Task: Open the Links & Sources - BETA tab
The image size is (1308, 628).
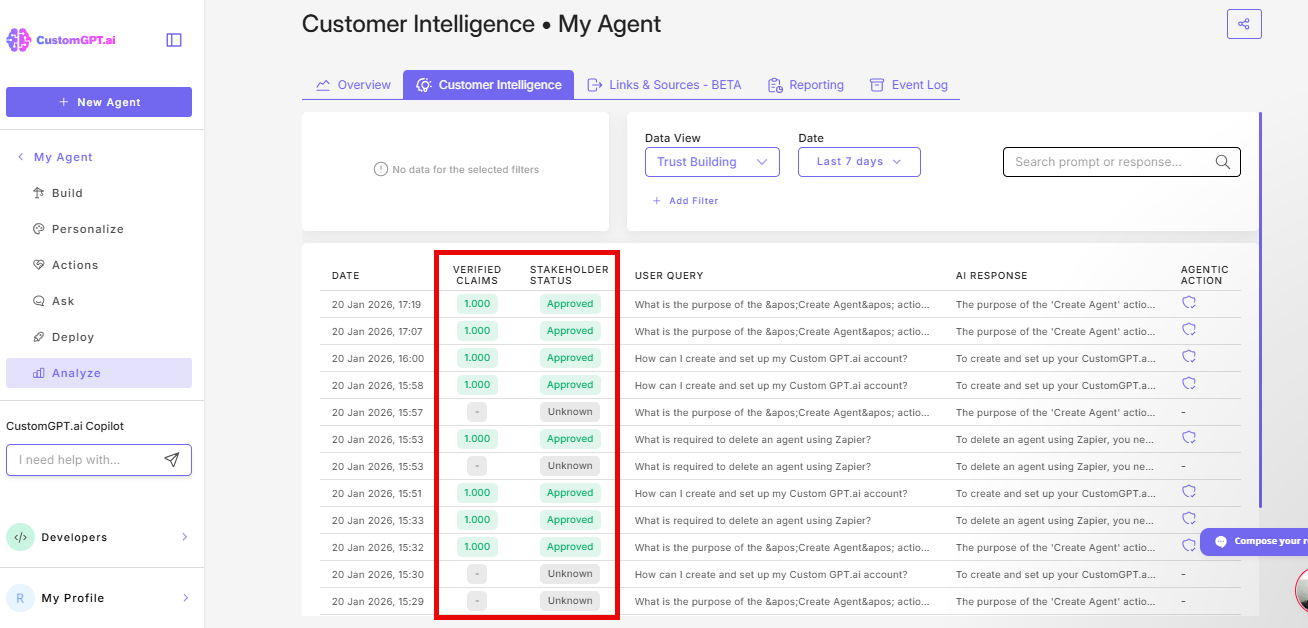Action: [664, 85]
